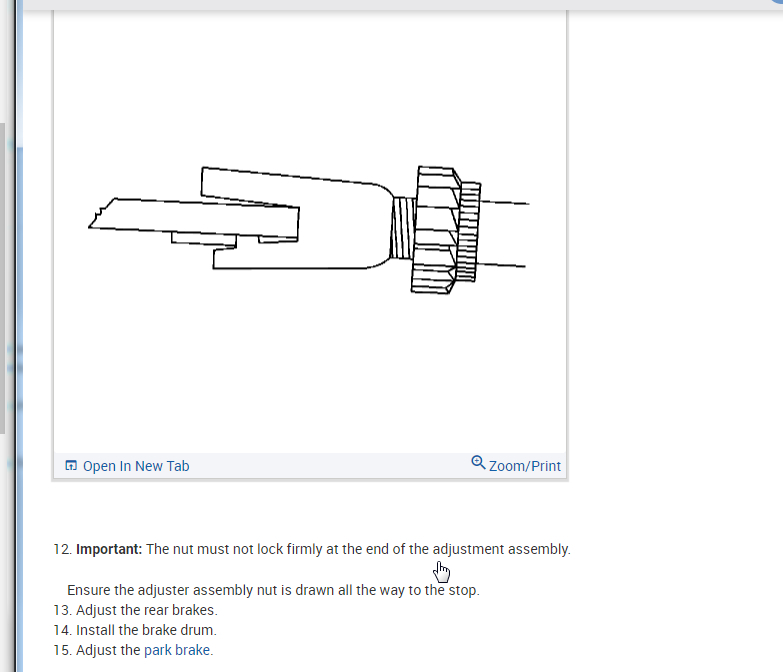This screenshot has height=672, width=783.
Task: Click the bold Important: label in step 12
Action: click(109, 549)
